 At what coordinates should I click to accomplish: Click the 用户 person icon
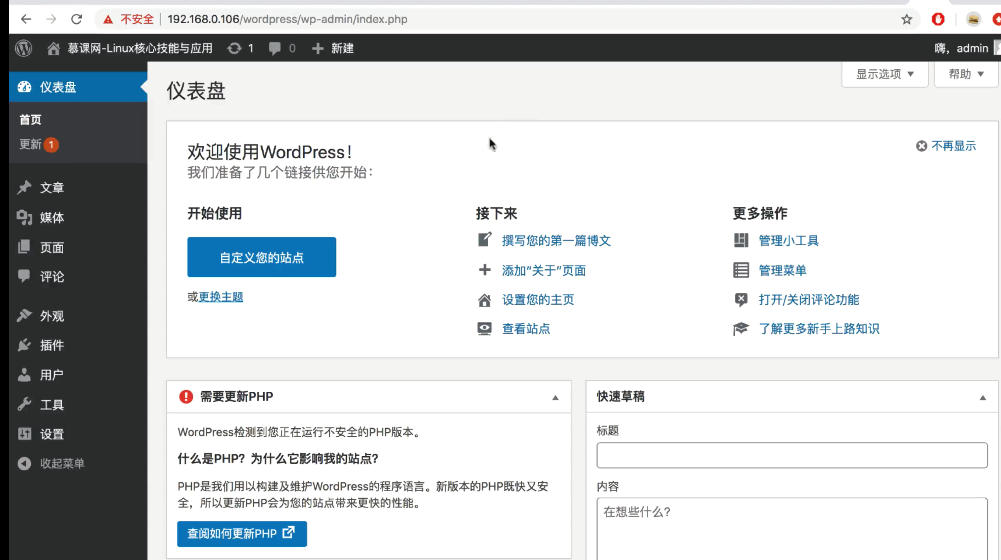click(24, 375)
